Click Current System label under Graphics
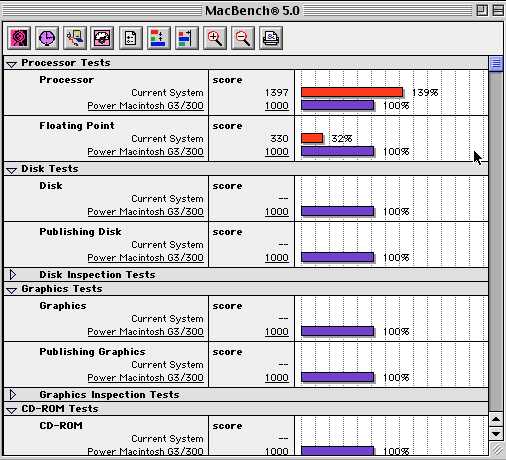Viewport: 506px width, 460px height. [x=167, y=319]
